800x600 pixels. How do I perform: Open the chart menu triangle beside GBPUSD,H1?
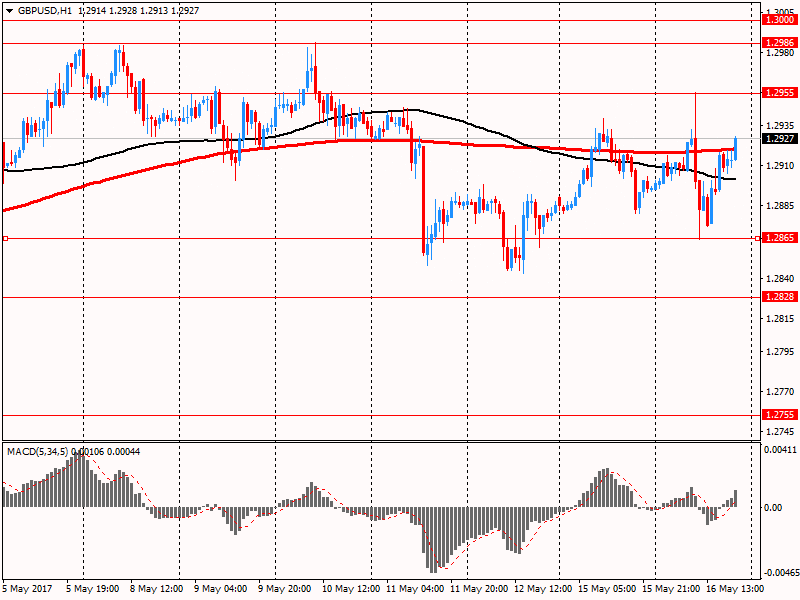[x=9, y=11]
